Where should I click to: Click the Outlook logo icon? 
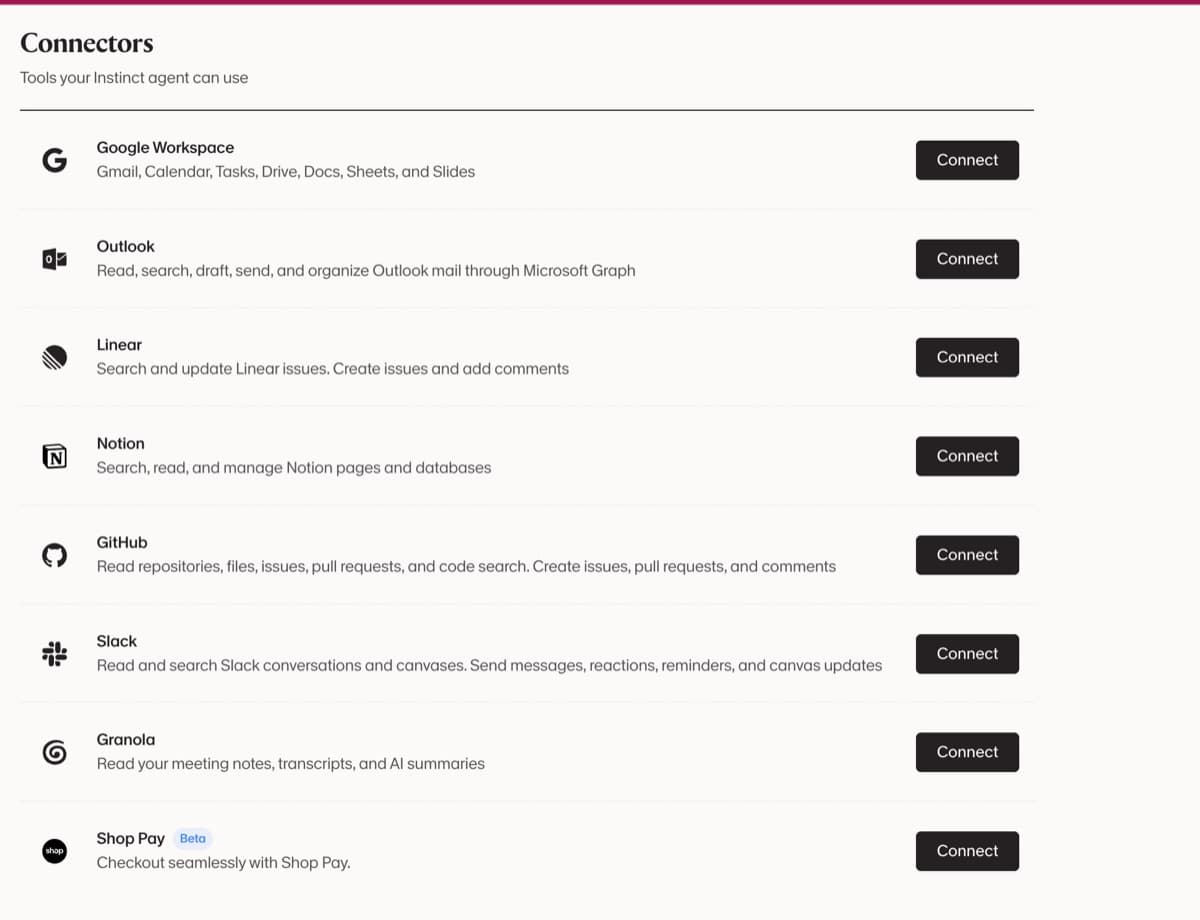tap(54, 259)
